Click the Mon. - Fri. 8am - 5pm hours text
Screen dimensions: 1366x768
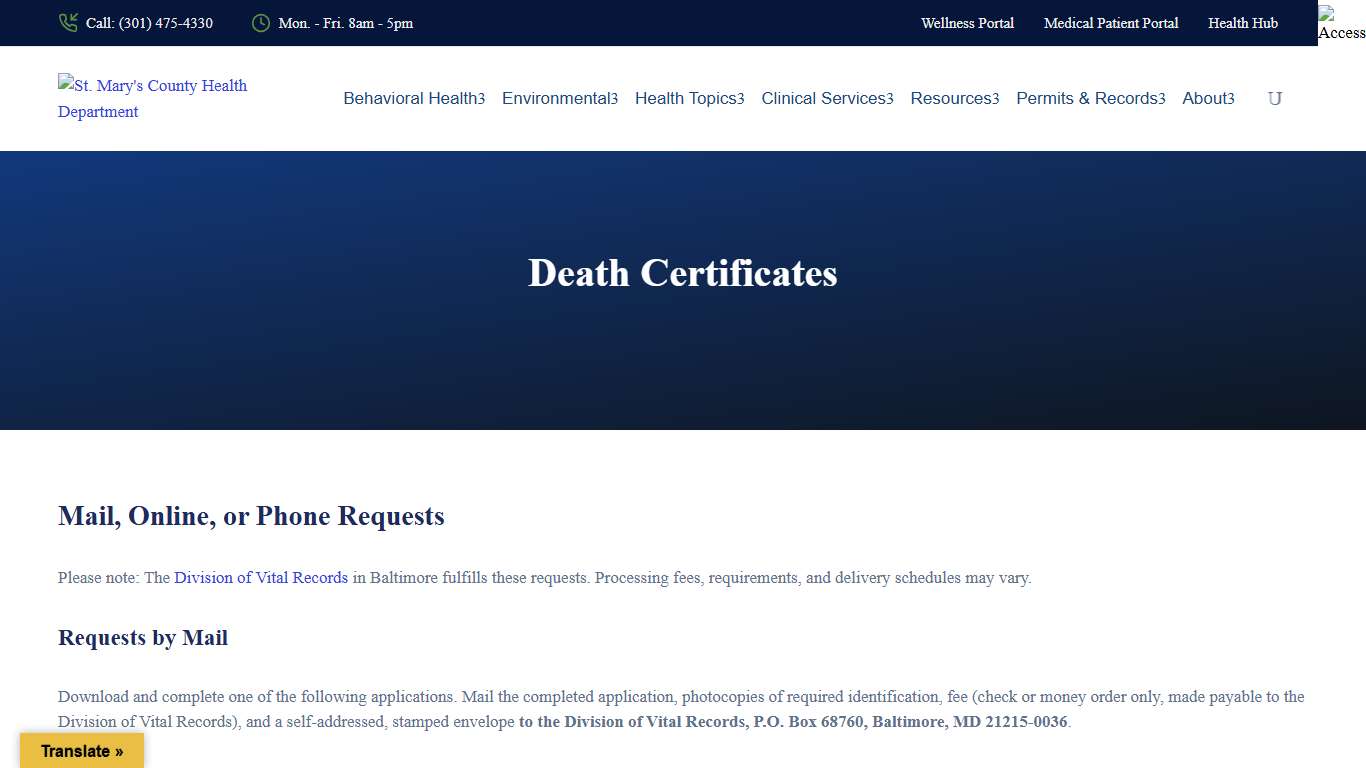pyautogui.click(x=346, y=23)
